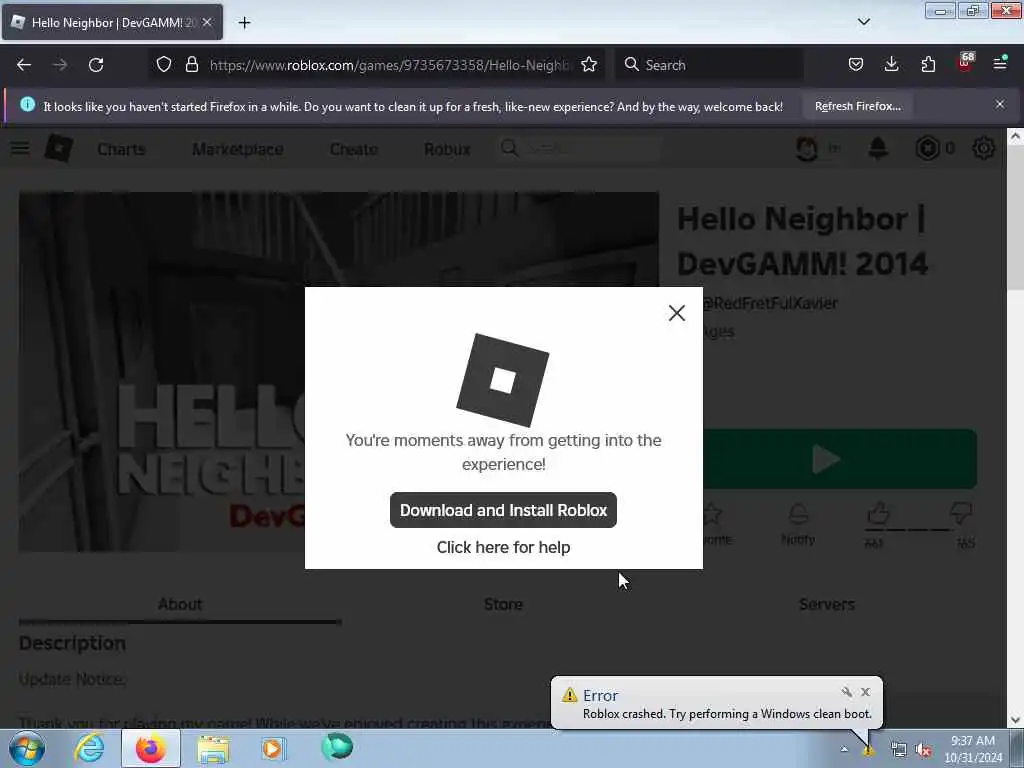1024x768 pixels.
Task: Reload the page with the refresh icon
Action: pos(96,65)
